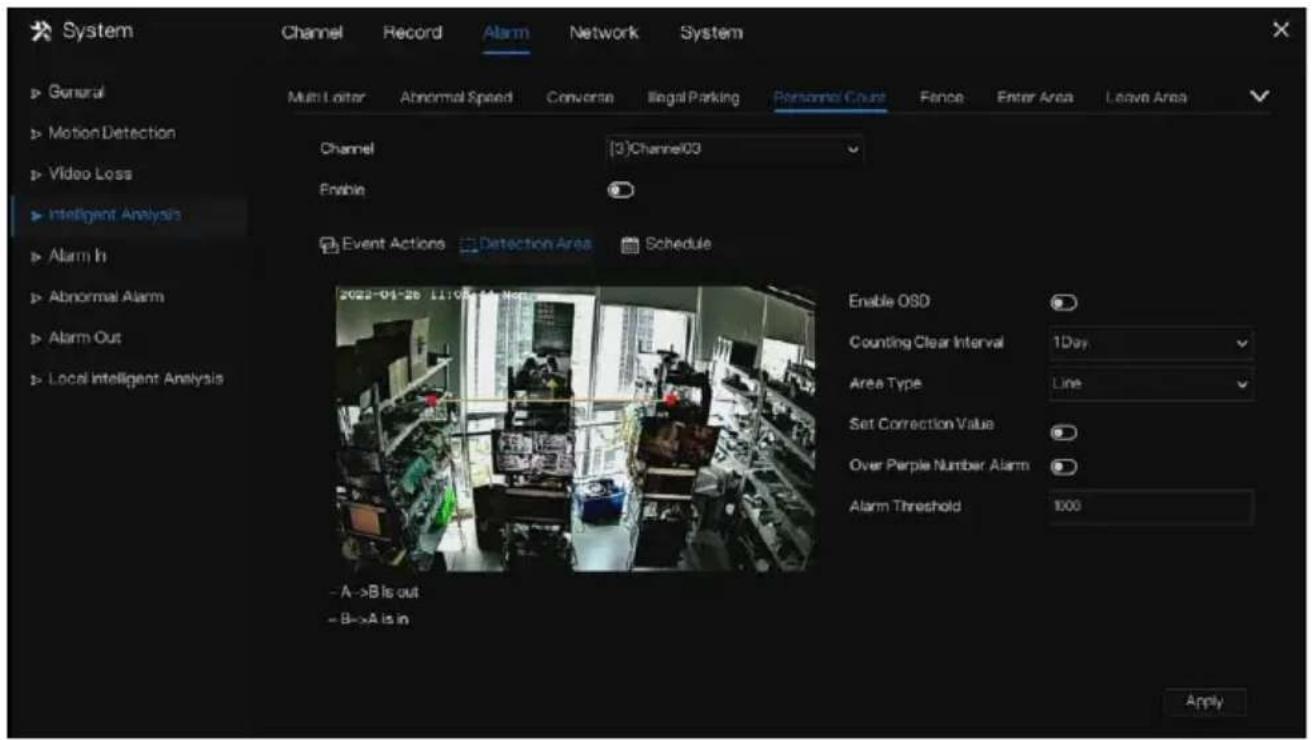Toggle the Enable switch under Channel
The image size is (1312, 740).
(x=620, y=189)
